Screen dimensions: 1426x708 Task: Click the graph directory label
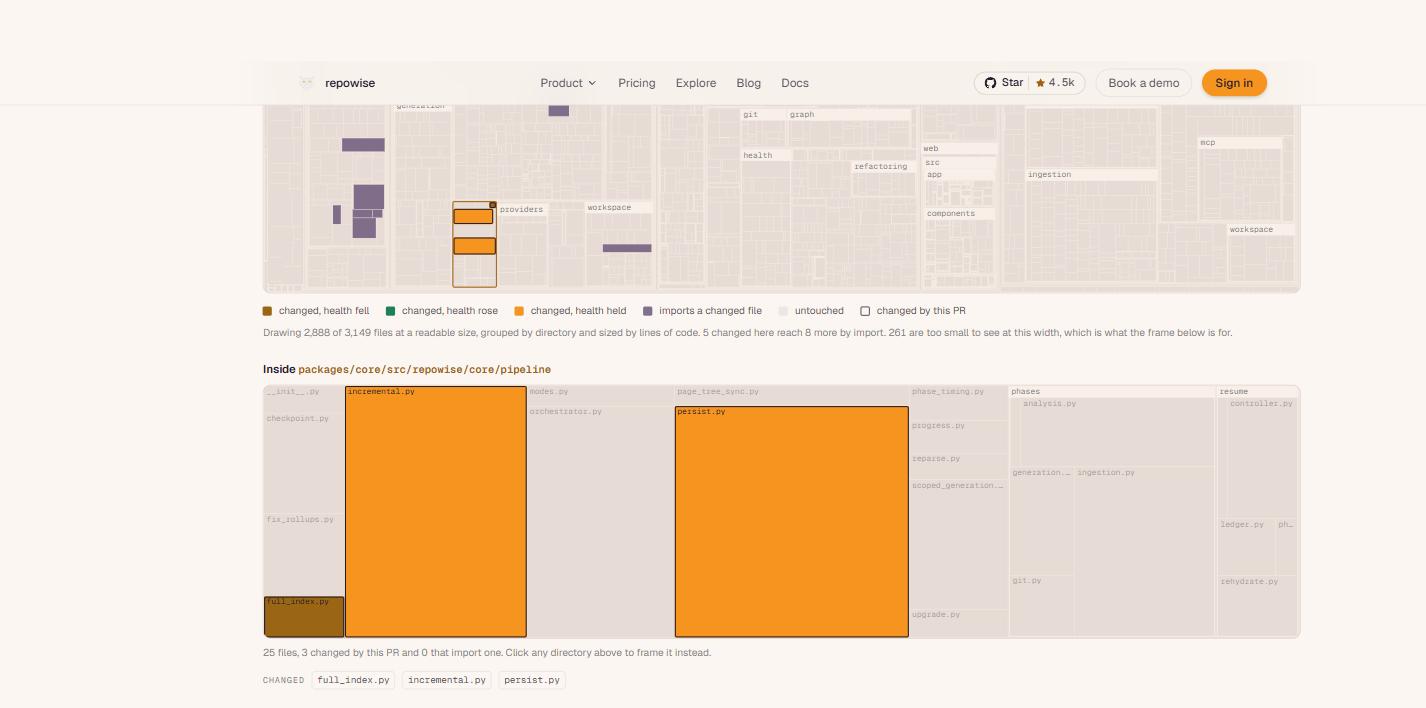click(x=802, y=115)
